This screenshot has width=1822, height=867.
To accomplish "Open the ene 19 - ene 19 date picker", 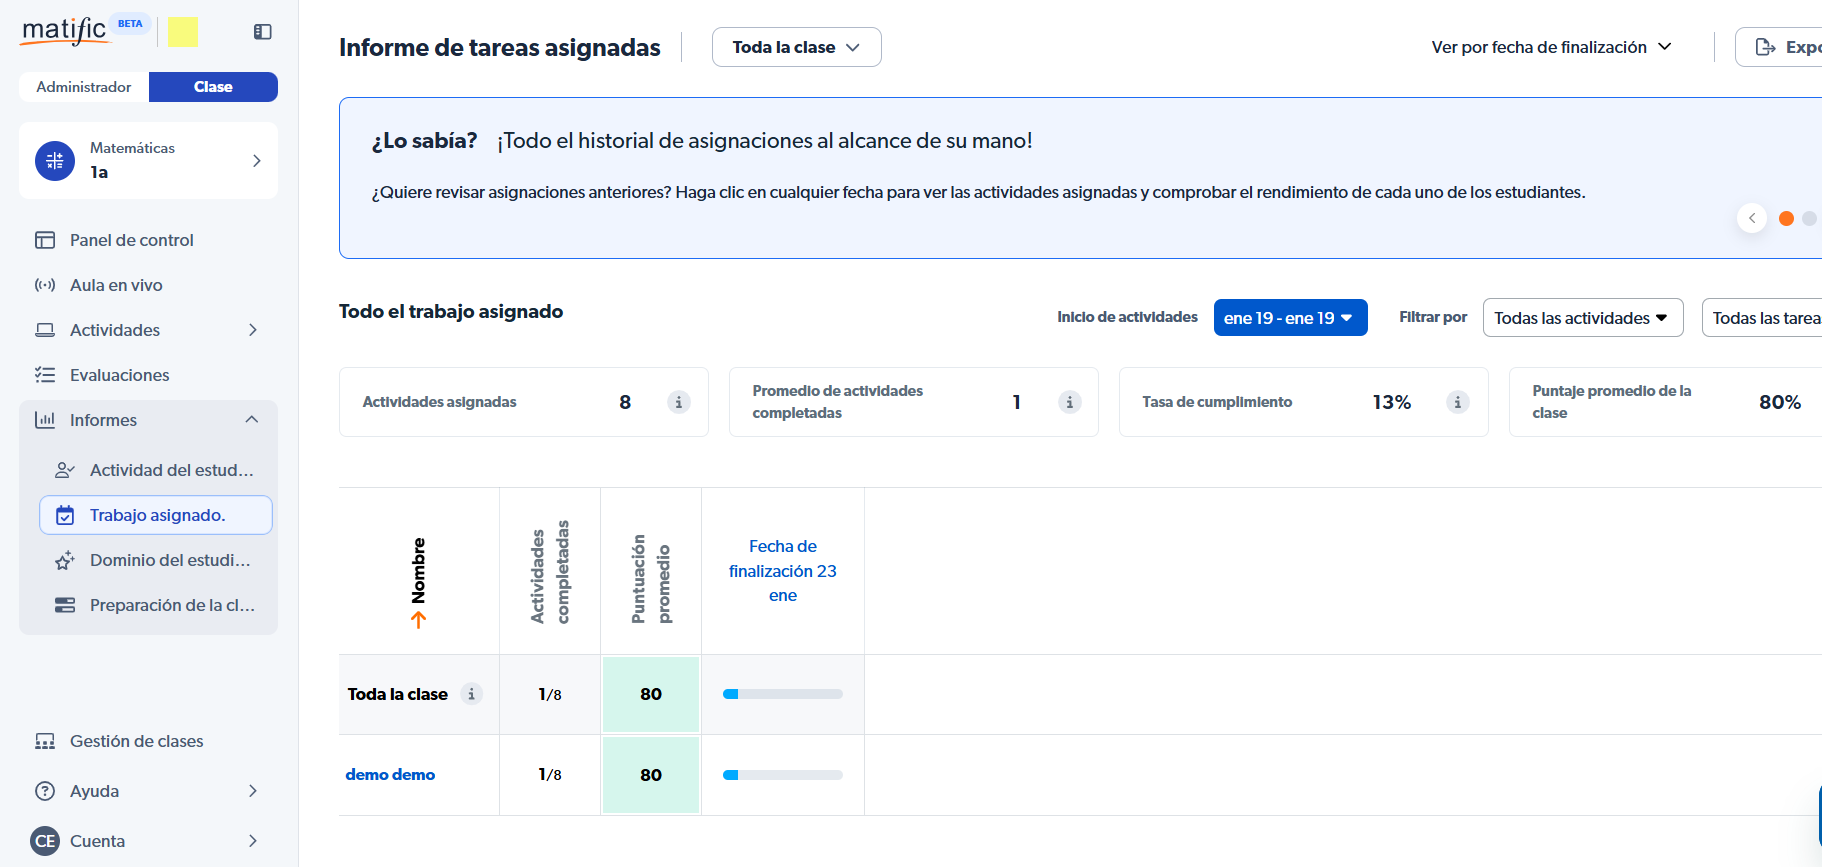I will pos(1289,318).
